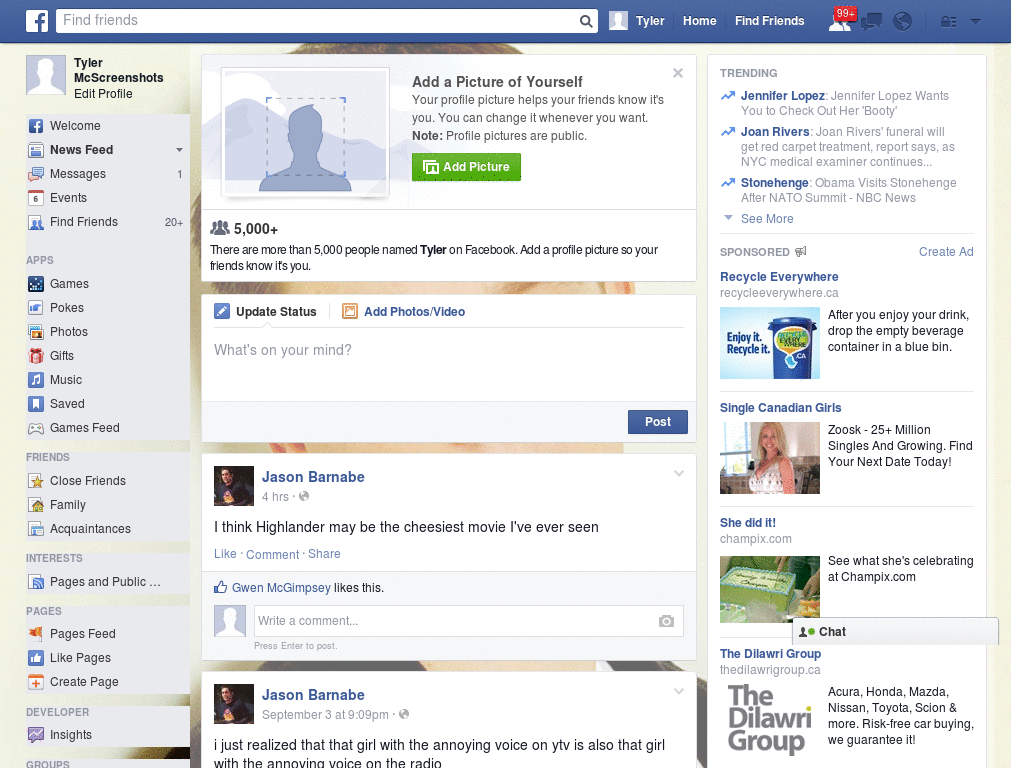Click the green Add Picture button
Screen dimensions: 1024x768
pos(466,167)
